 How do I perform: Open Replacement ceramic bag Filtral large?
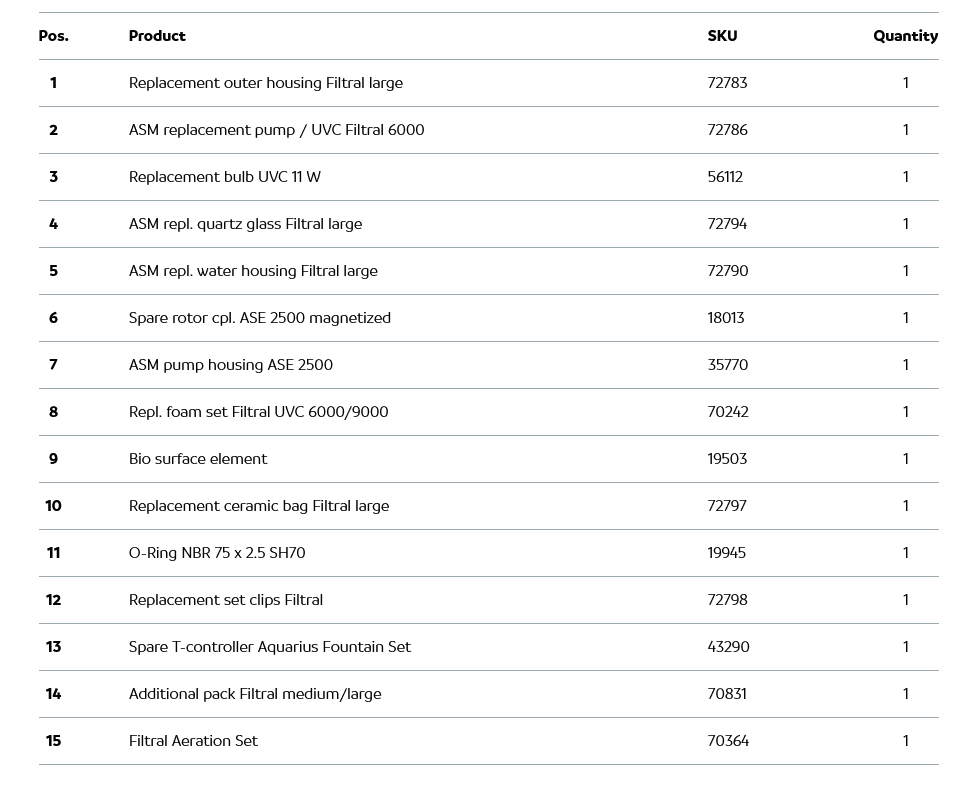(259, 506)
